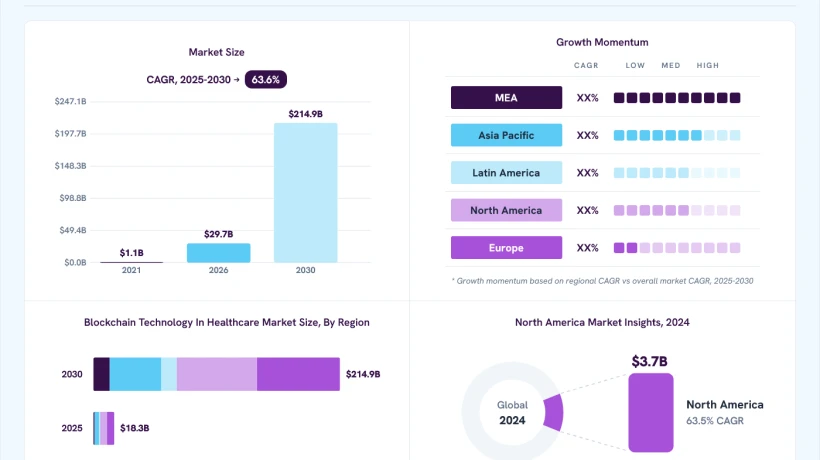Click the purple Europe segment in 2030 bar
The image size is (820, 460).
click(x=298, y=374)
